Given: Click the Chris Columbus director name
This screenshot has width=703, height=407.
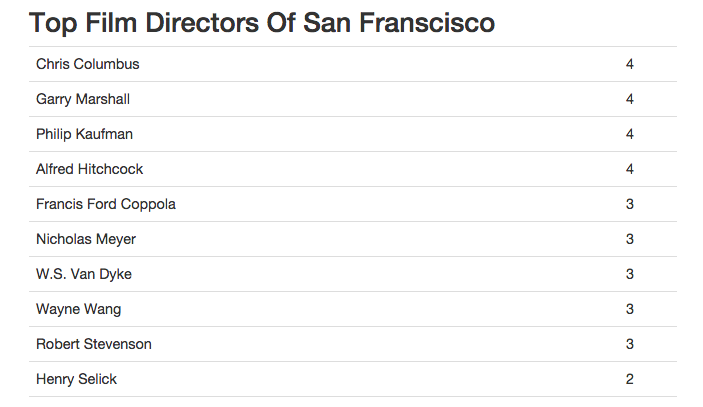Looking at the screenshot, I should point(87,64).
